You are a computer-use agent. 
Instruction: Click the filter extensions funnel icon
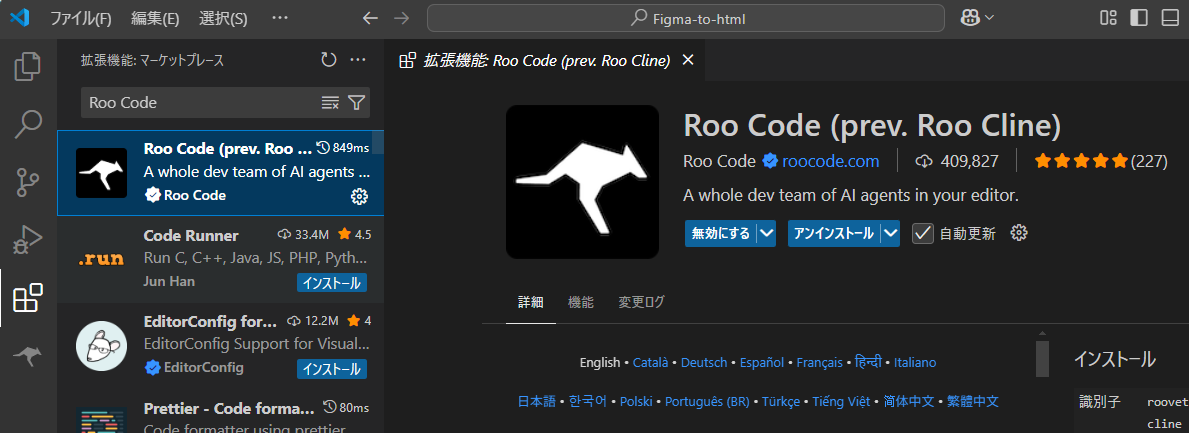click(x=356, y=102)
